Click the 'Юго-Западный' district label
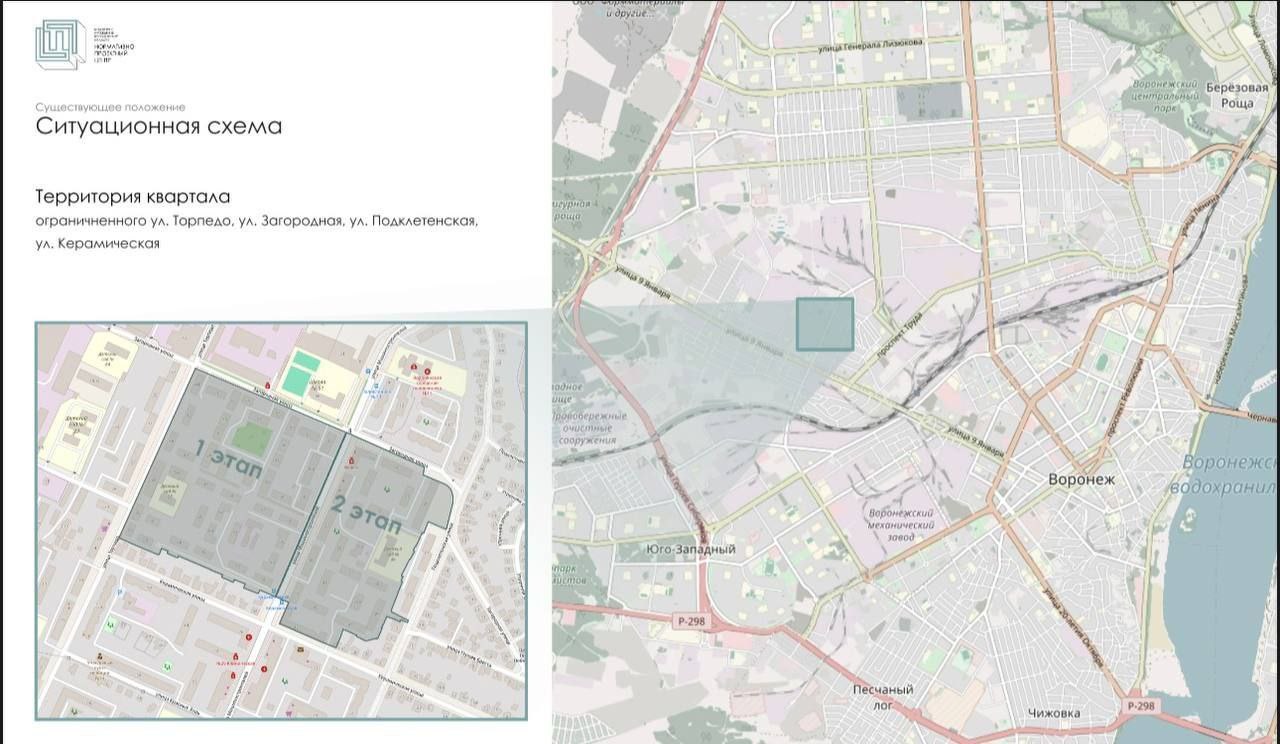The width and height of the screenshot is (1280, 744). [690, 549]
